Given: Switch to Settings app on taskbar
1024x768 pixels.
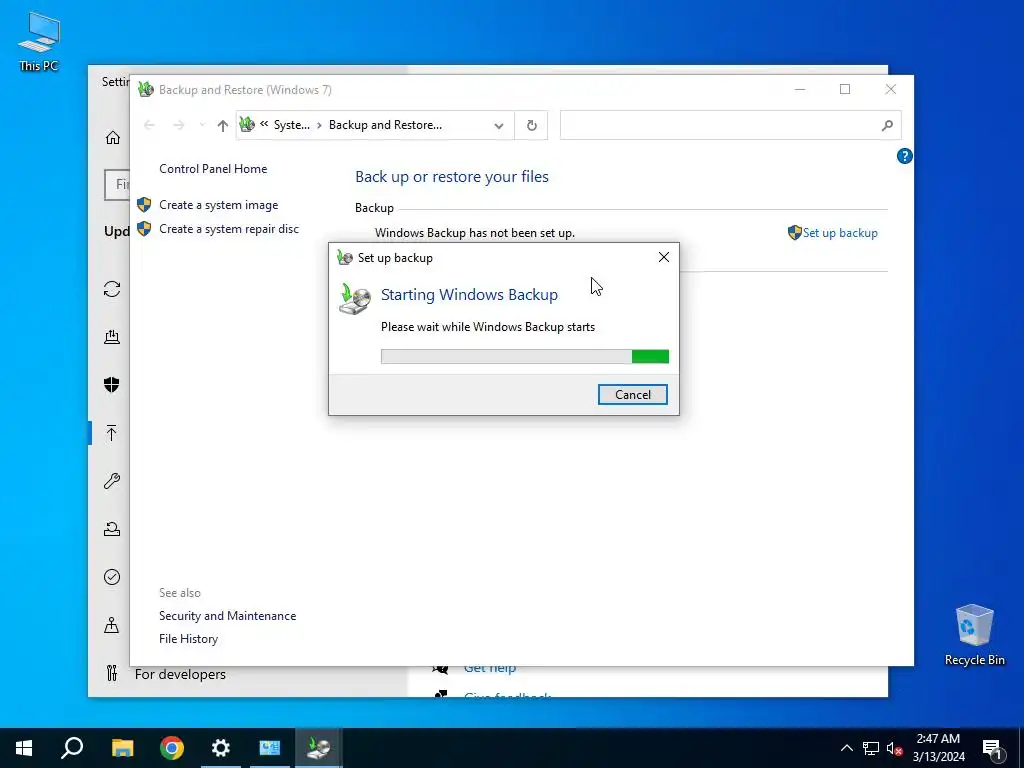Looking at the screenshot, I should point(221,748).
